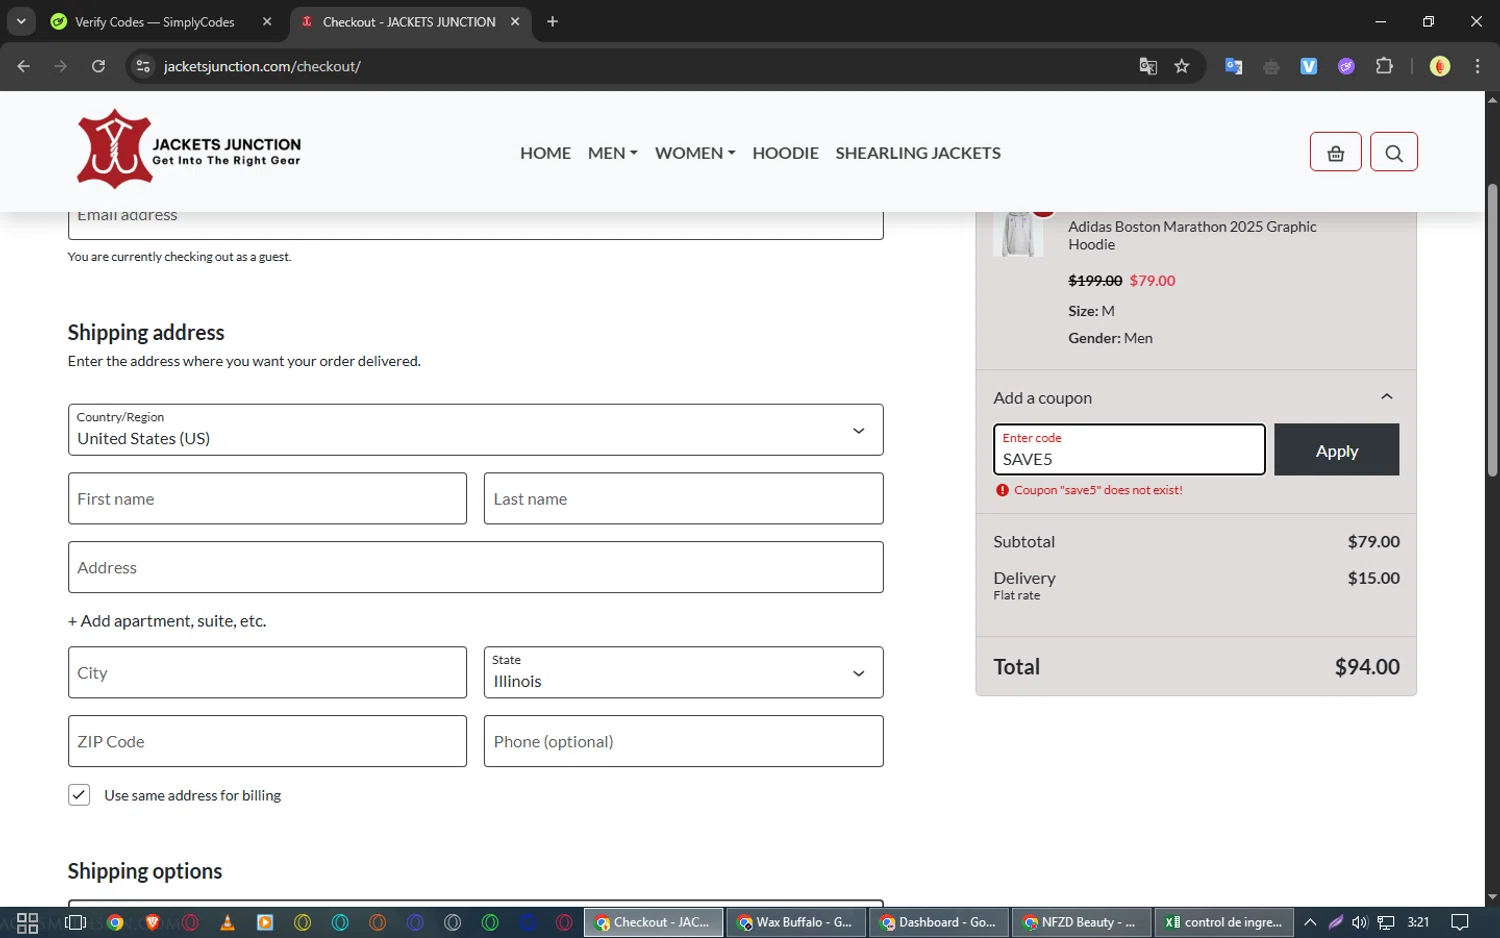The image size is (1500, 938).
Task: Open Task View in the taskbar
Action: point(75,922)
